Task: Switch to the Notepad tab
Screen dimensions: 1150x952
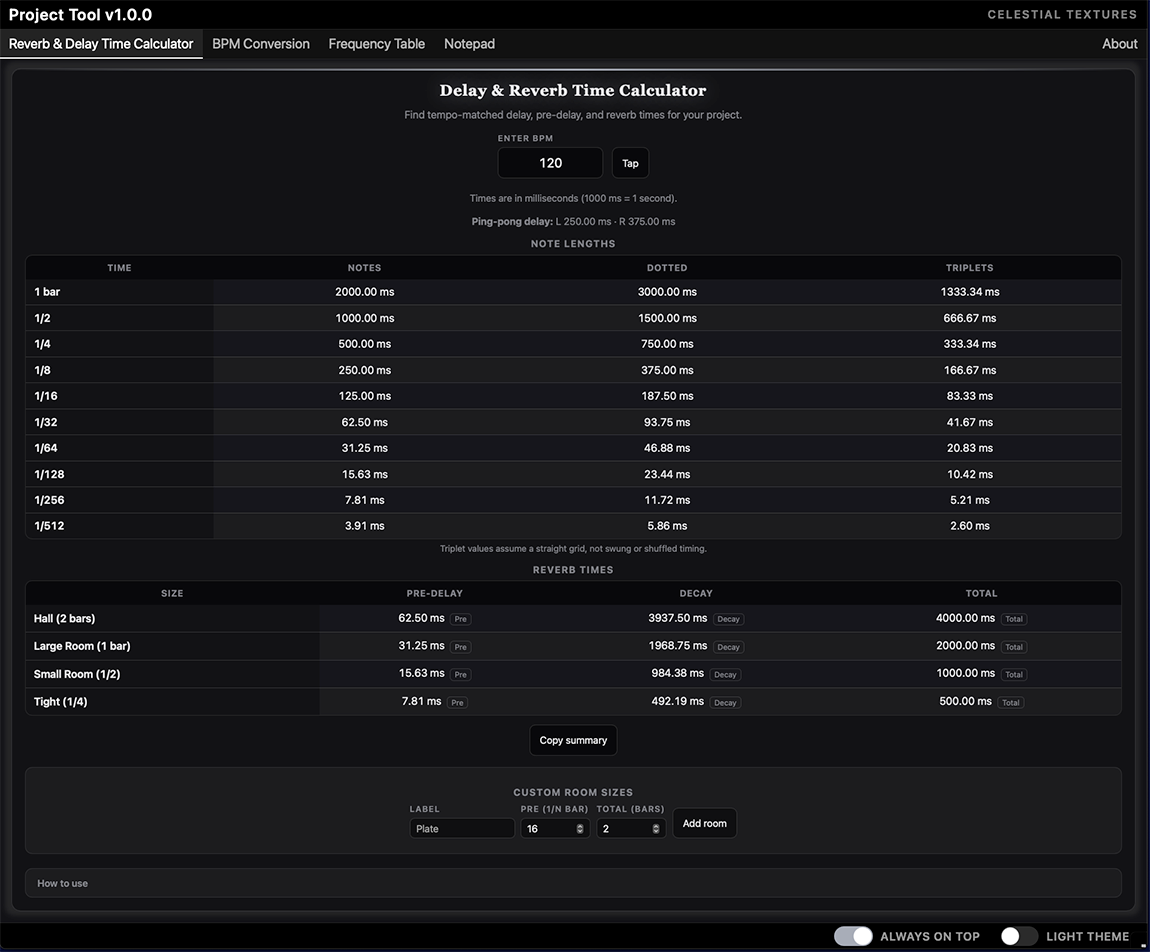Action: point(469,44)
